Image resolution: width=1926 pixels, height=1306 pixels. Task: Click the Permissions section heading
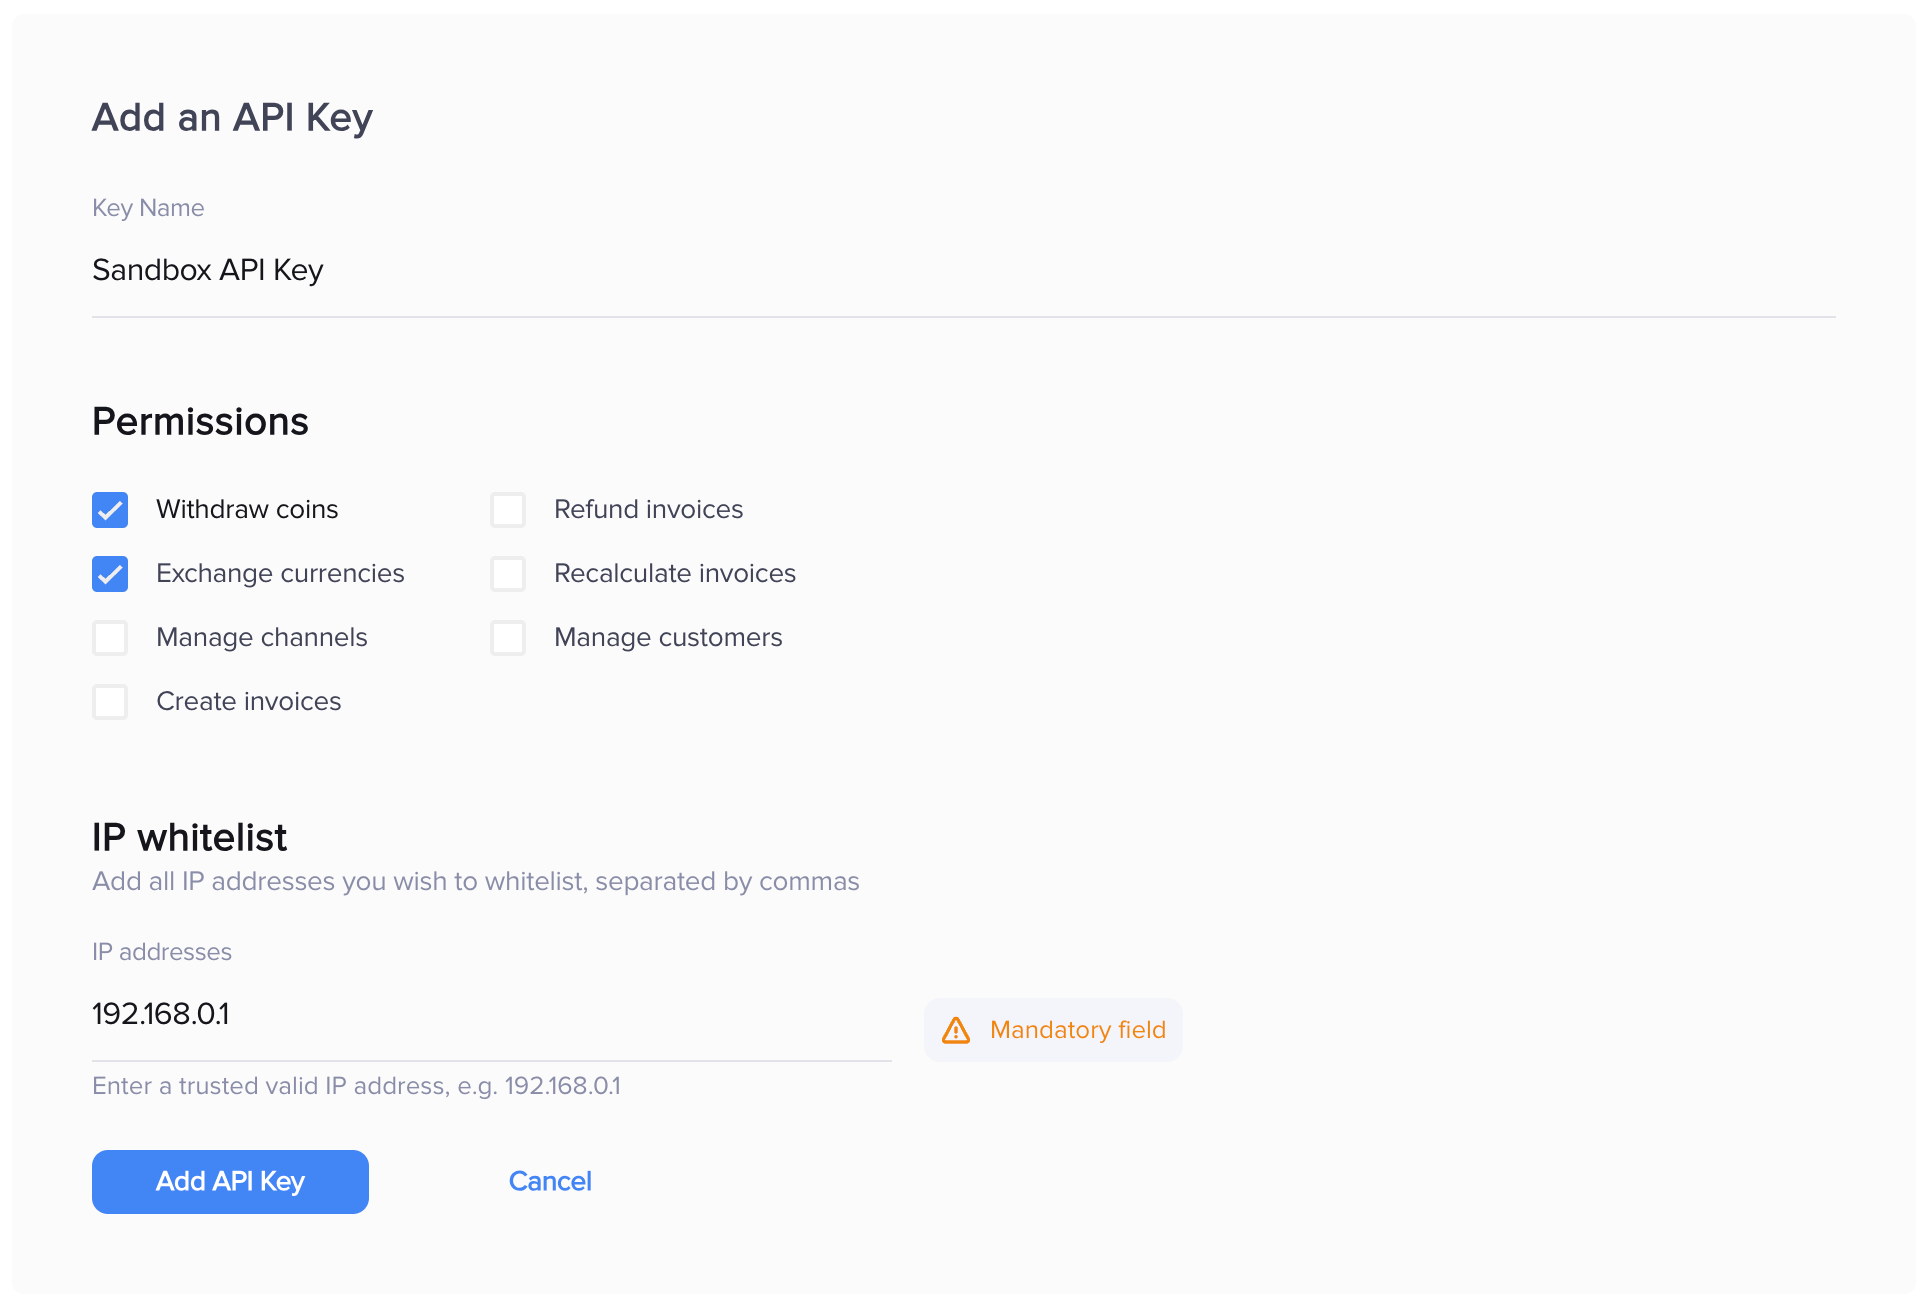click(x=200, y=422)
